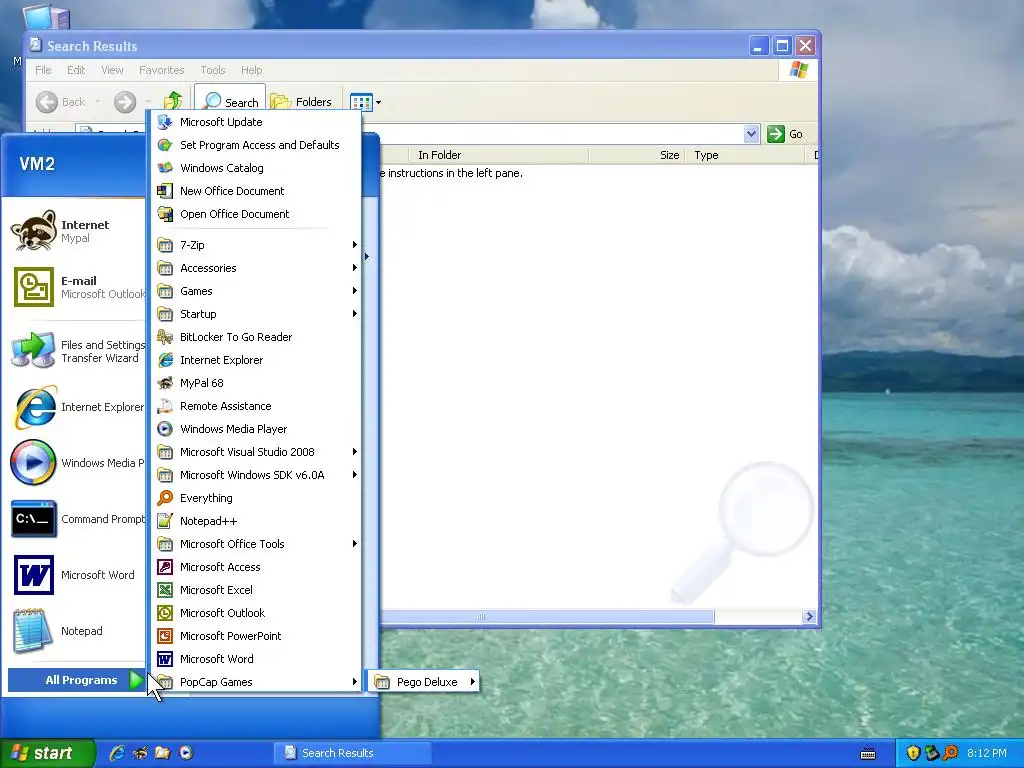Open Windows Catalog entry
The width and height of the screenshot is (1024, 768).
256,168
